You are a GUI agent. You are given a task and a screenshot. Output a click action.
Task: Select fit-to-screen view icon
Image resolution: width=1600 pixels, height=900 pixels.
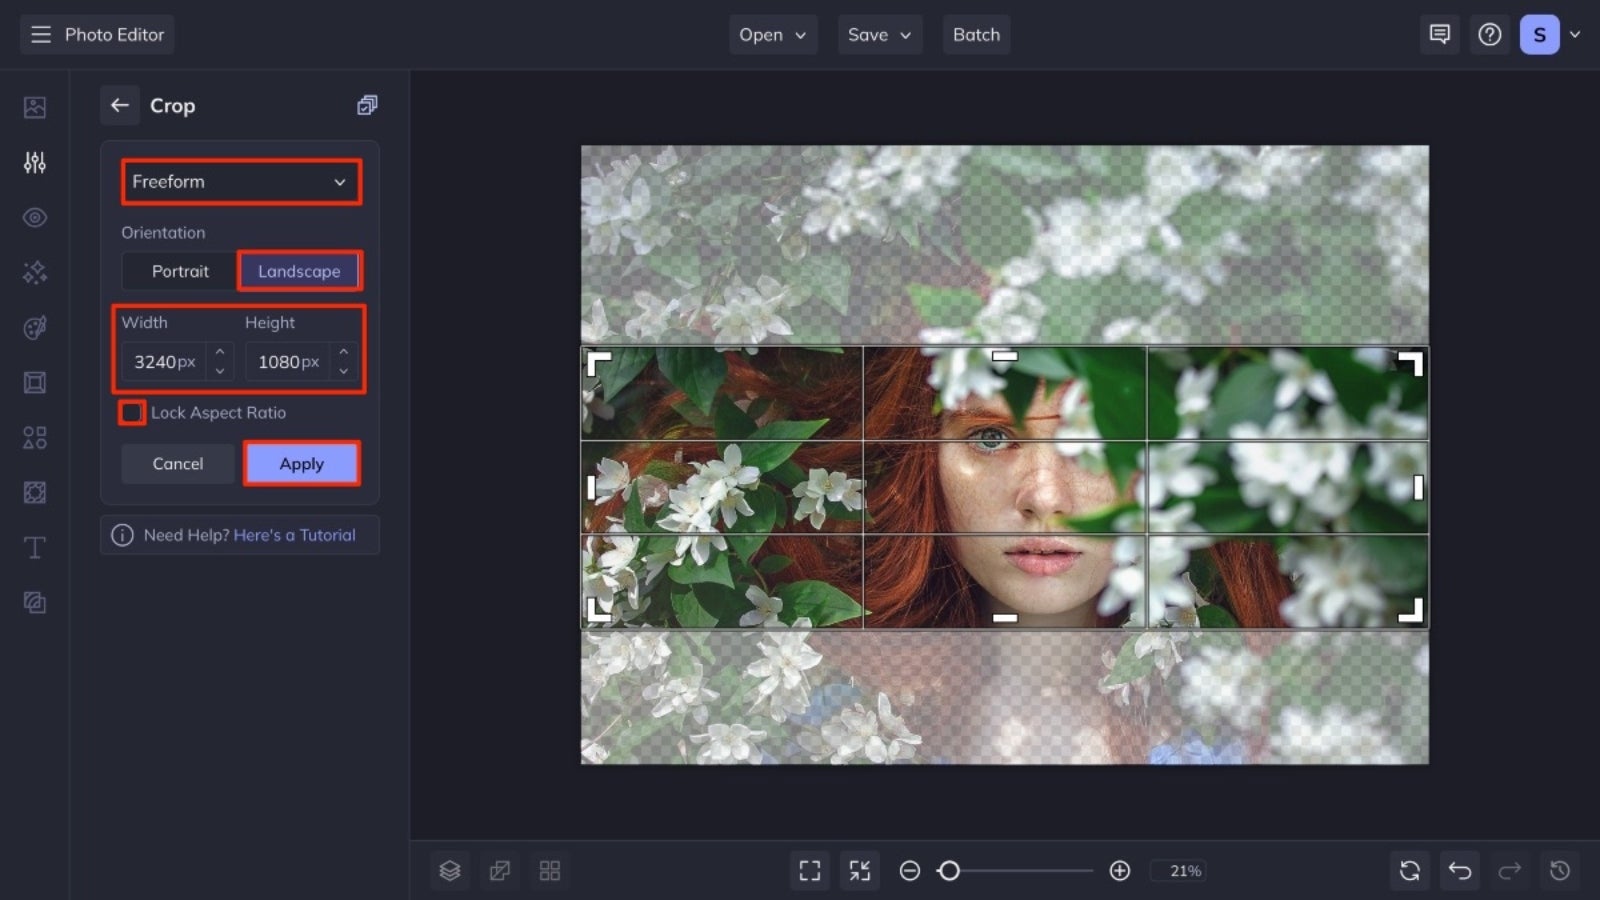[x=810, y=870]
